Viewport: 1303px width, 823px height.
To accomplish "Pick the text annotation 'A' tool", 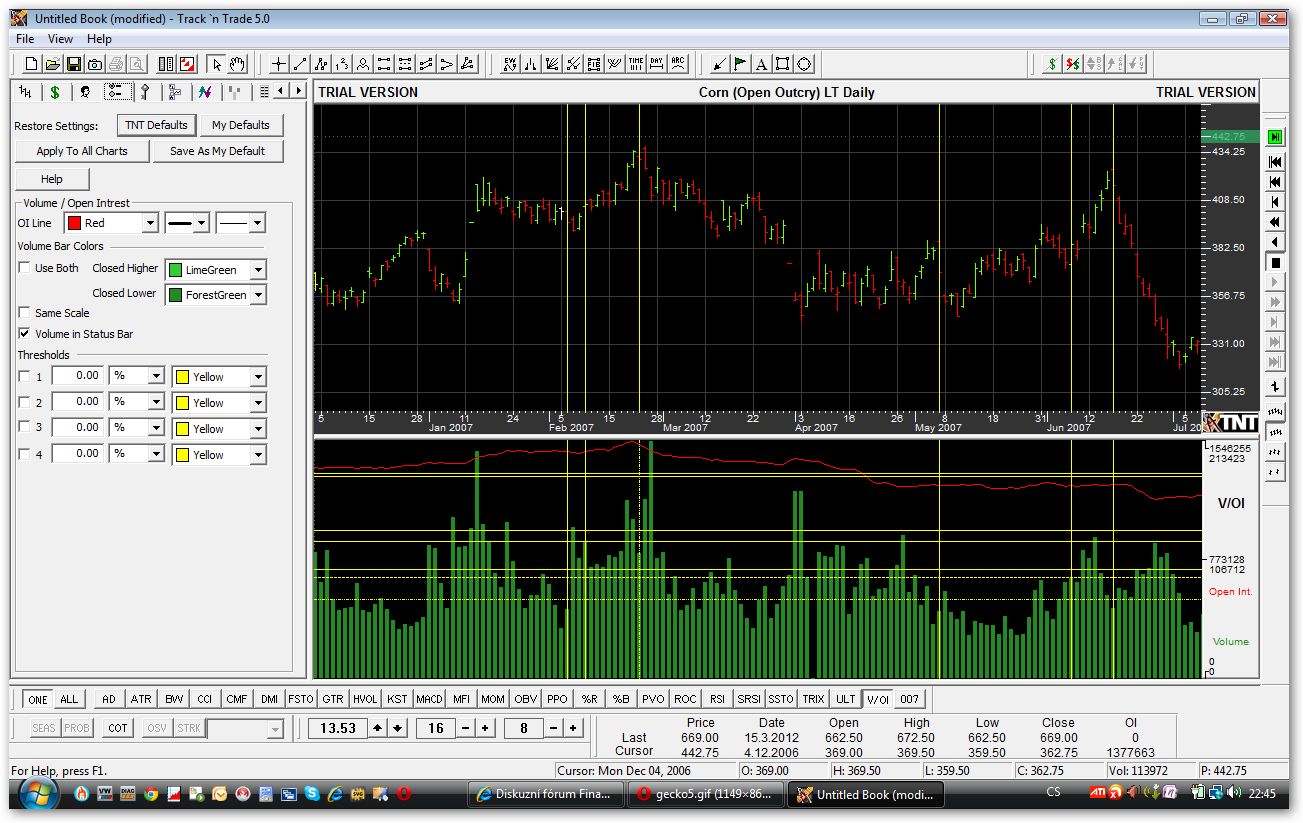I will pyautogui.click(x=761, y=64).
